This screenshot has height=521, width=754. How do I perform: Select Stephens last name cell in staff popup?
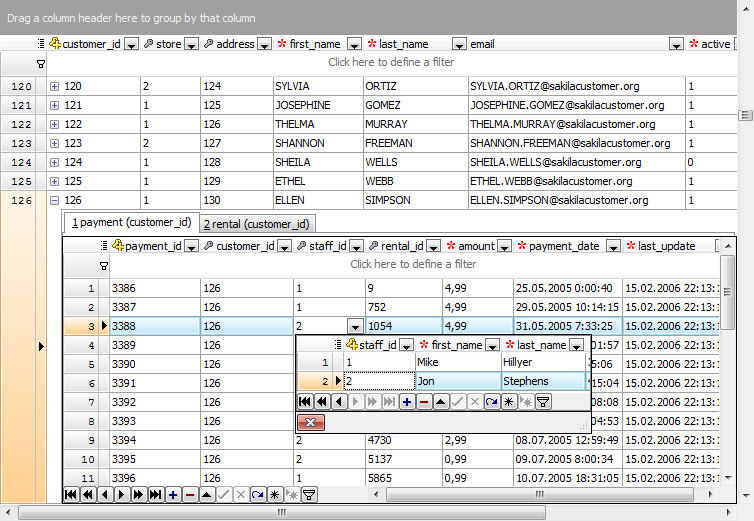click(x=543, y=381)
